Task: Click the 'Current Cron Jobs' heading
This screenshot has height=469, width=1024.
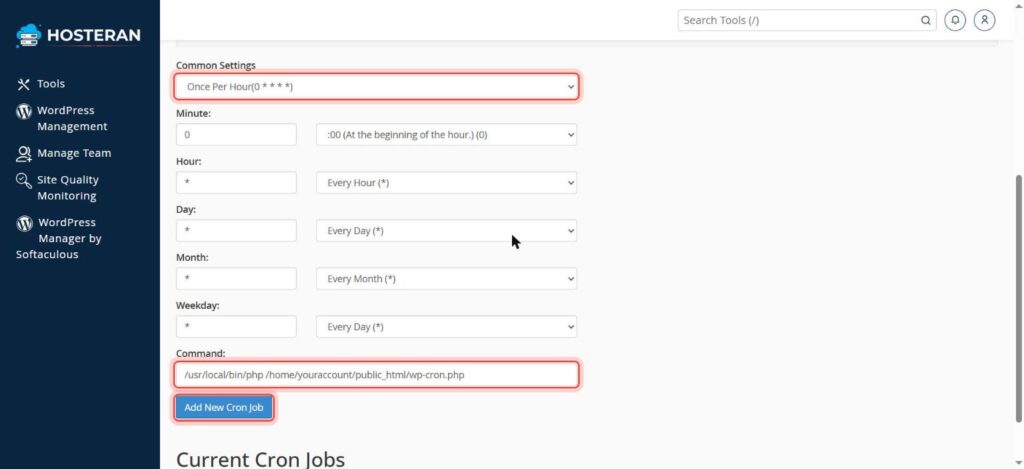Action: pos(260,459)
